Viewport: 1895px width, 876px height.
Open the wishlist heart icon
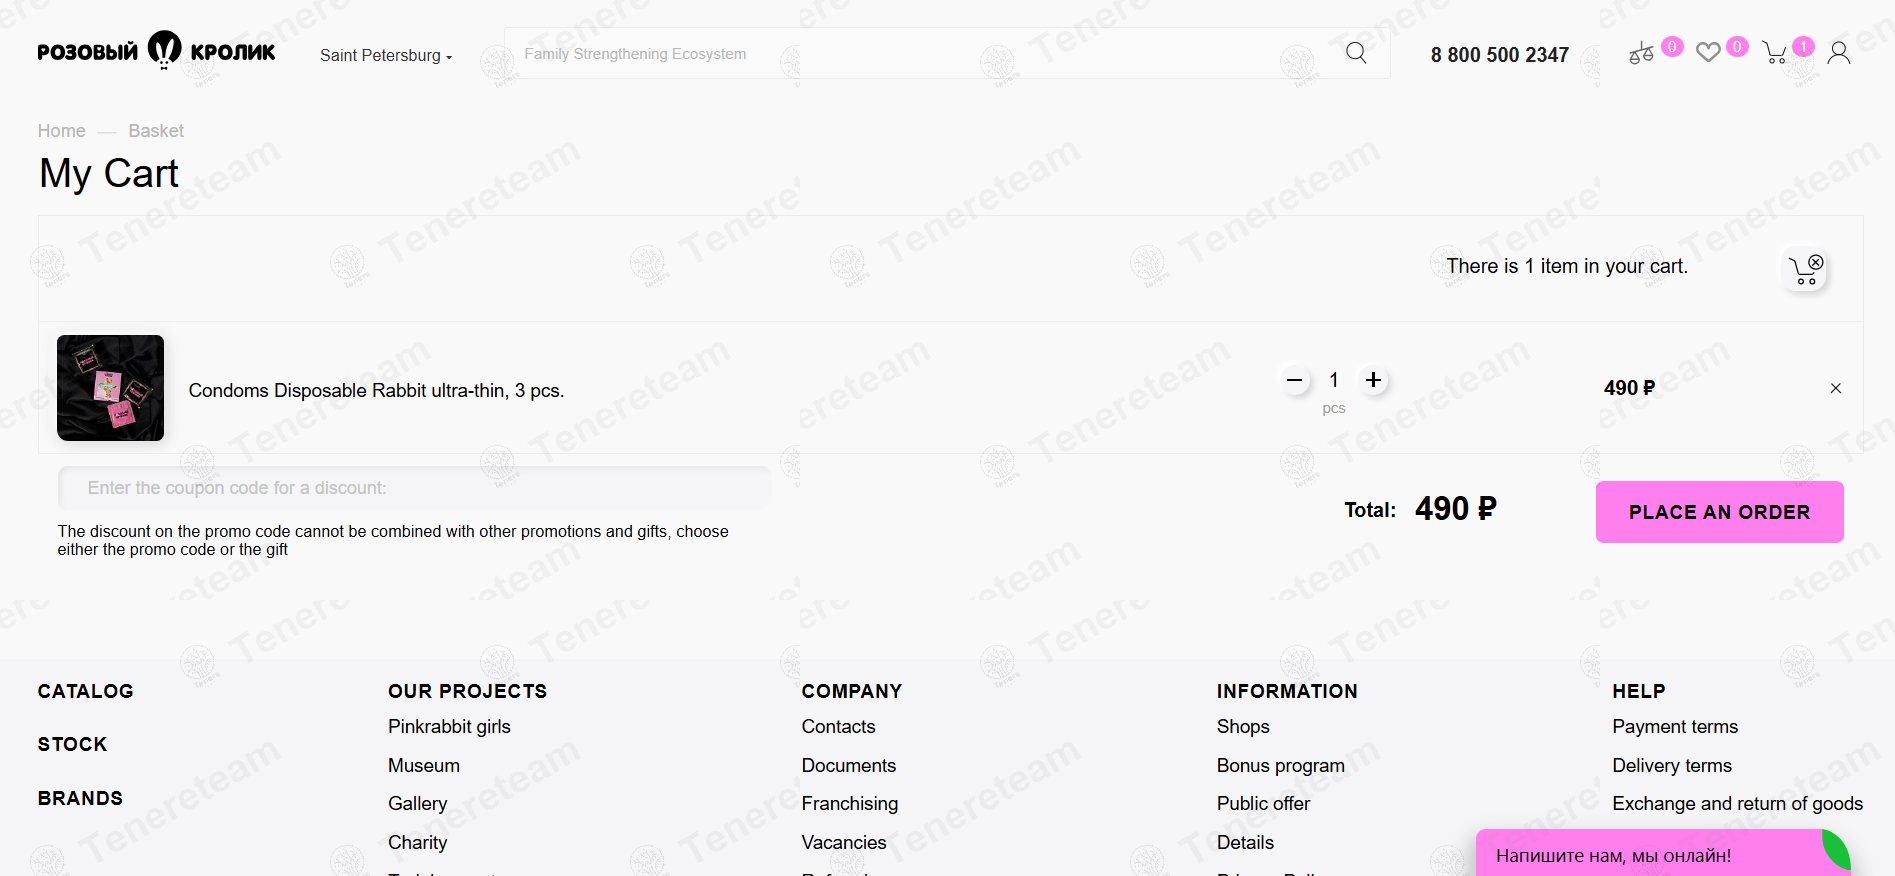click(x=1708, y=52)
